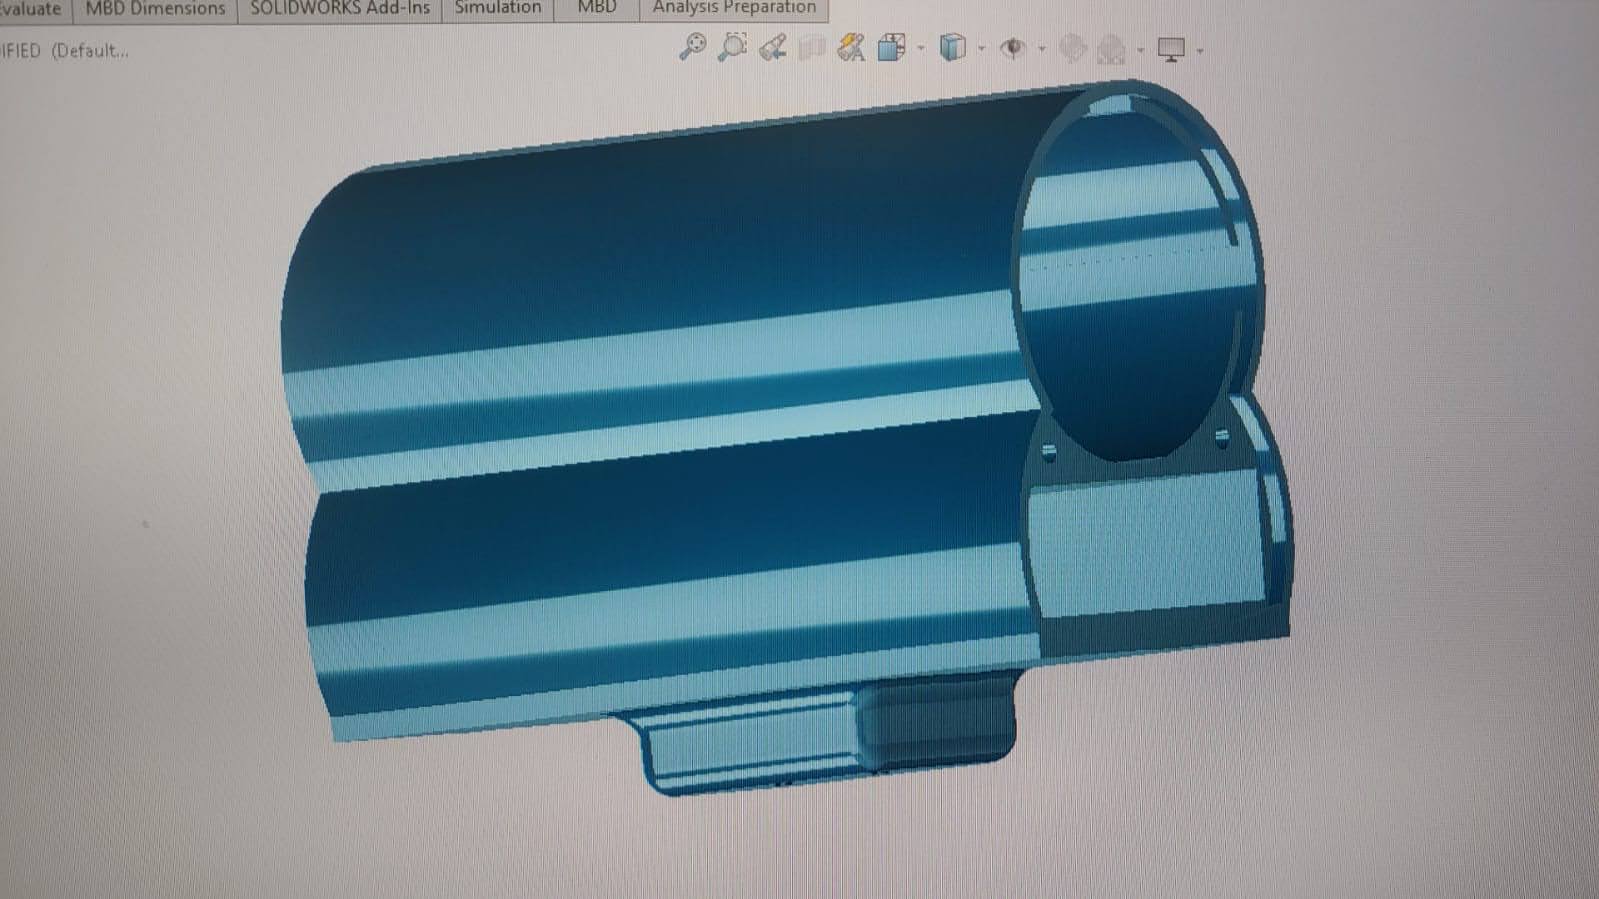
Task: Expand the Hide/Show Items dropdown arrow
Action: [1042, 48]
